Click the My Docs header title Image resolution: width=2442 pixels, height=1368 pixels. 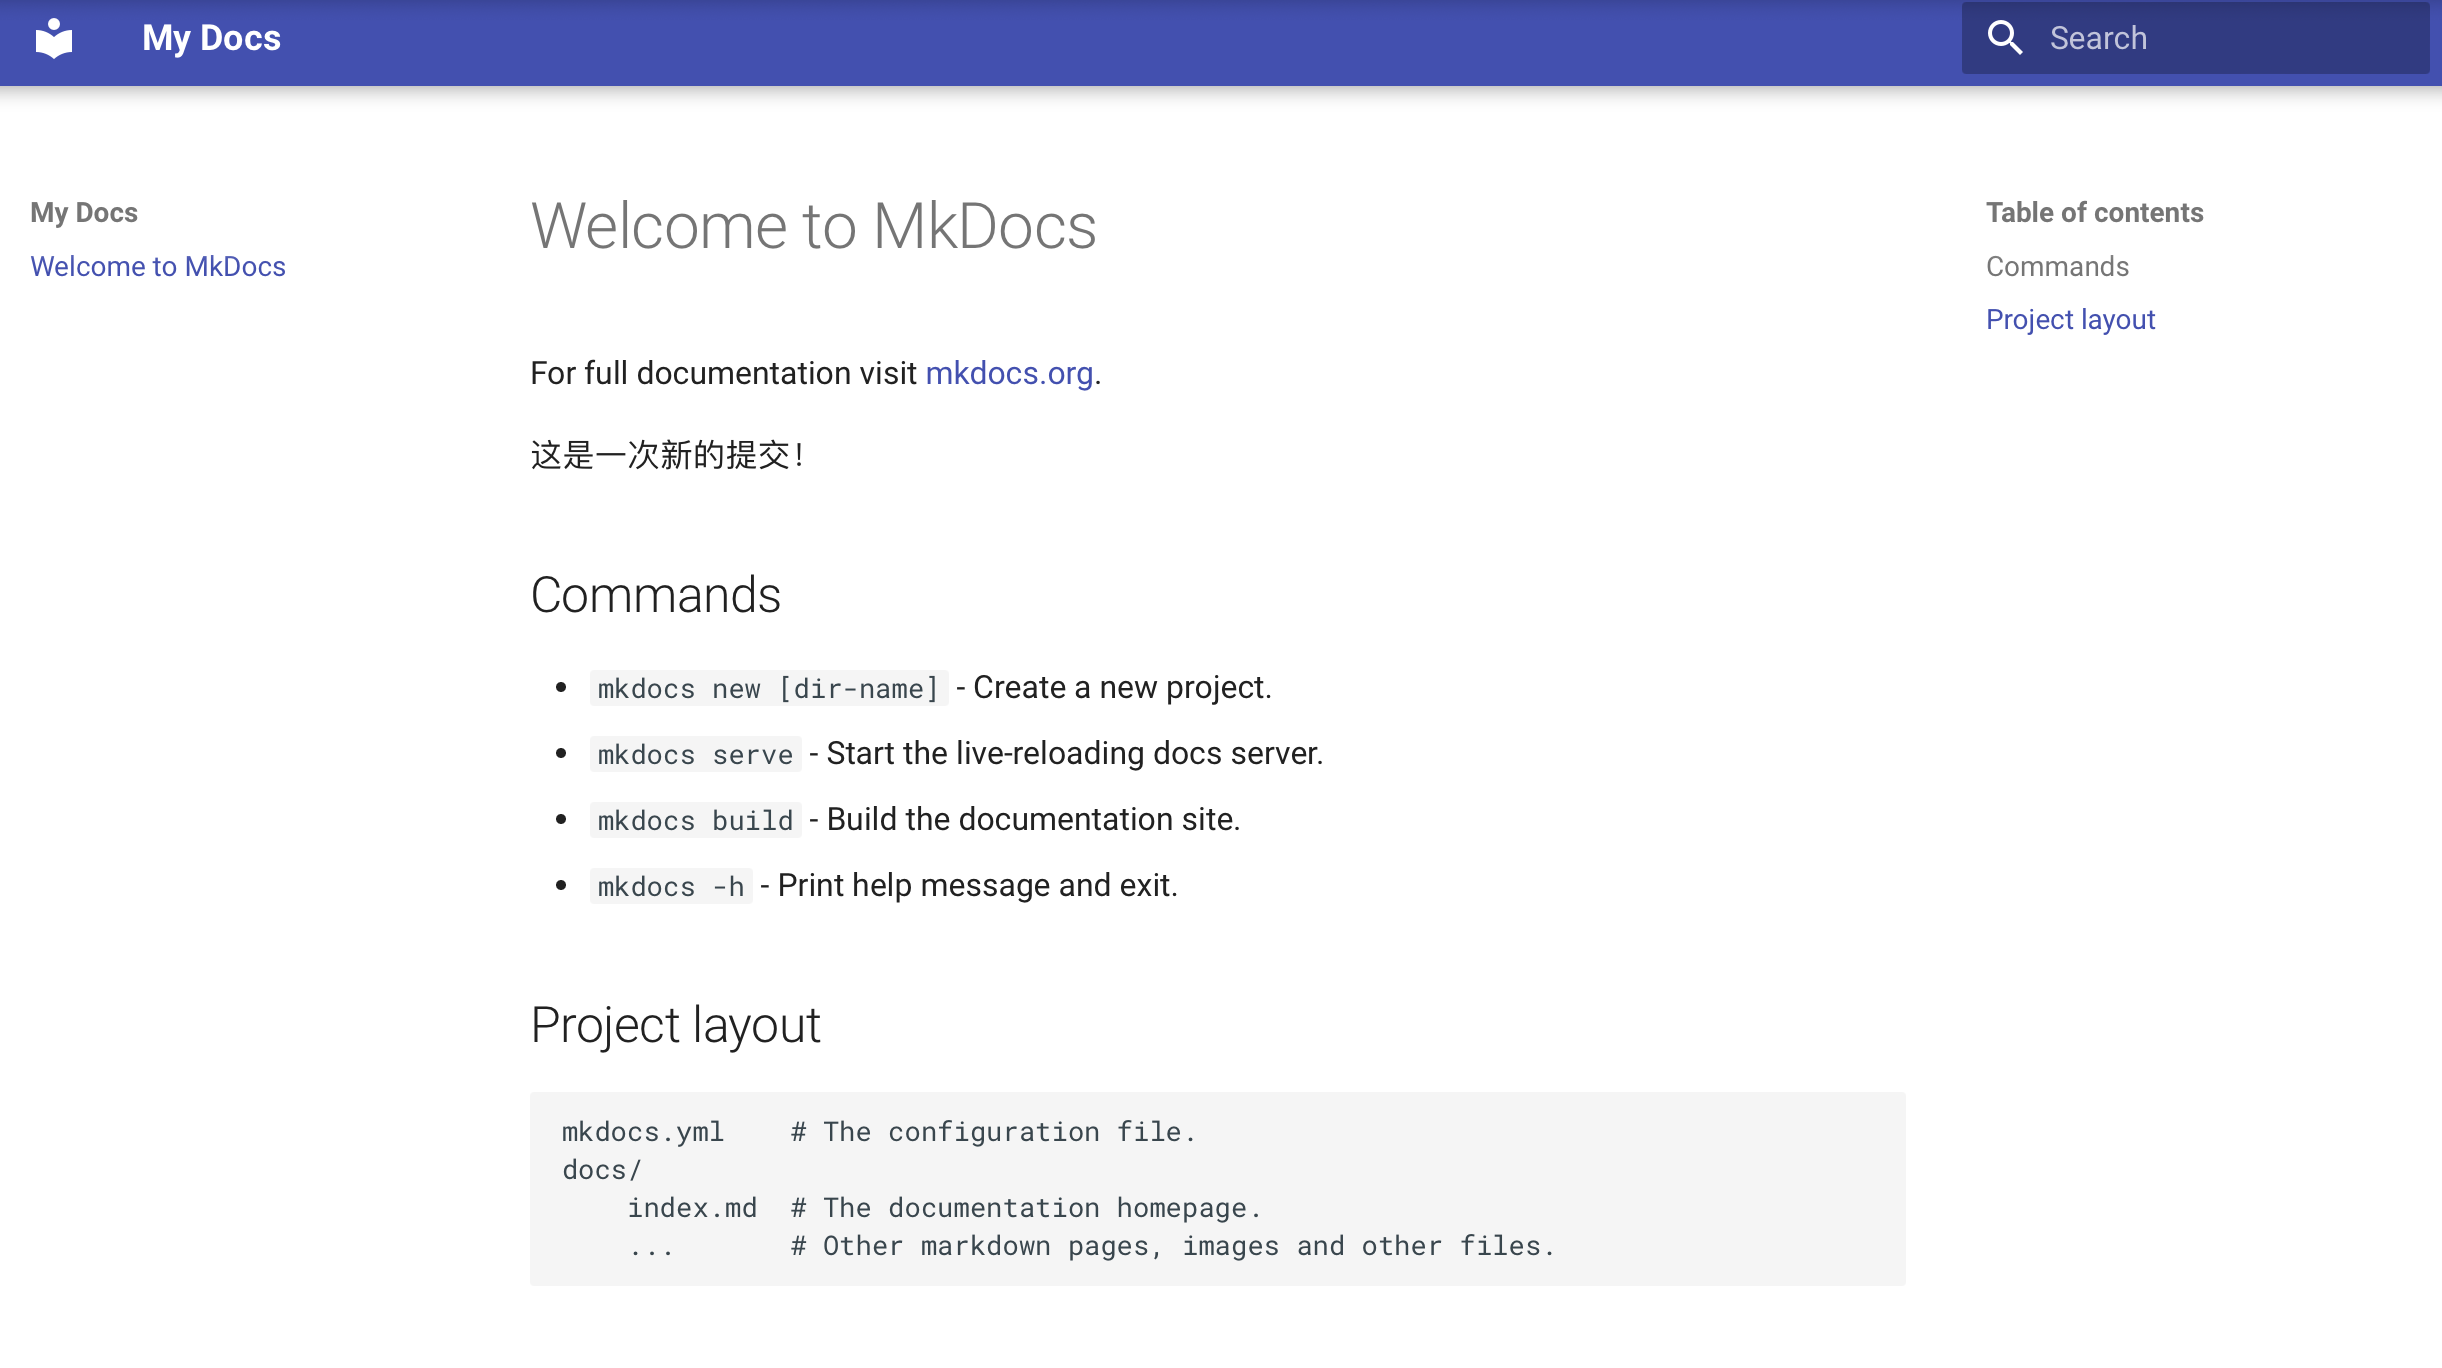211,38
